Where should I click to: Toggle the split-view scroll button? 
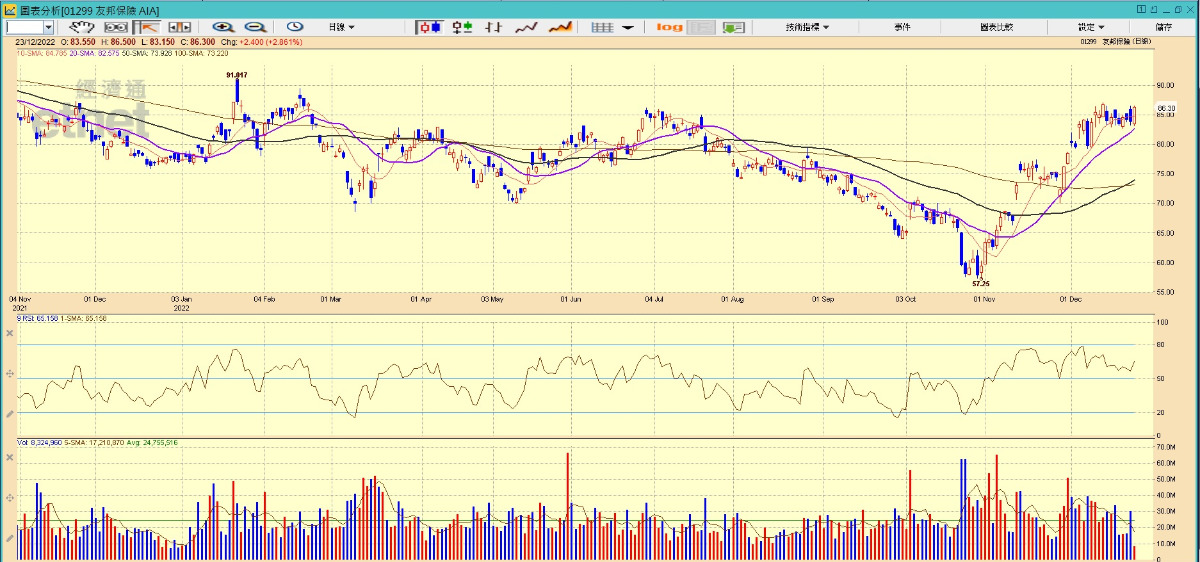click(179, 27)
